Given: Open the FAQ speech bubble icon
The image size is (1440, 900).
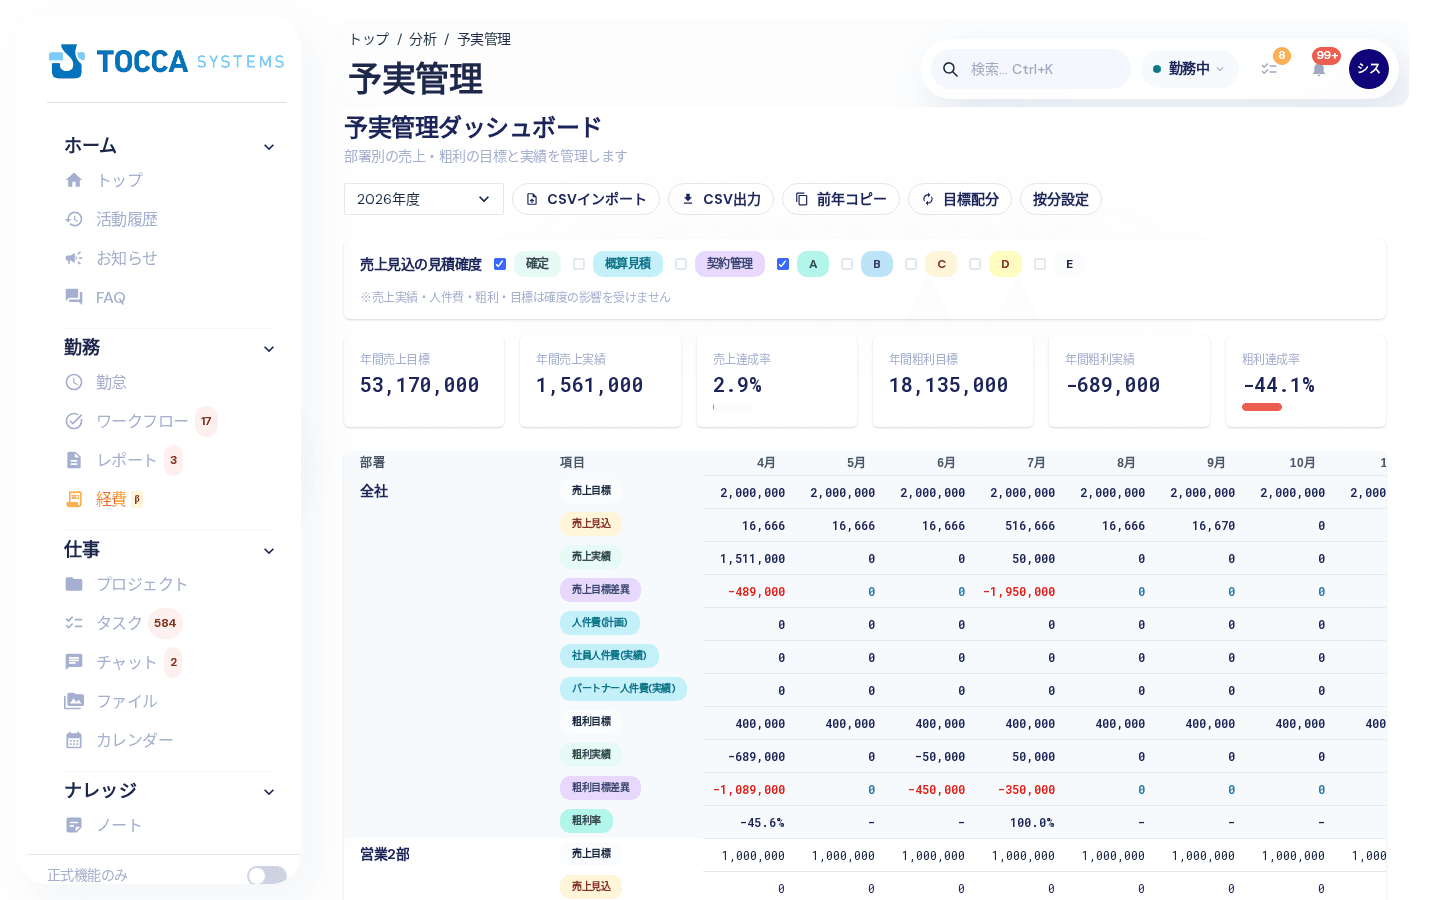Looking at the screenshot, I should [x=74, y=297].
